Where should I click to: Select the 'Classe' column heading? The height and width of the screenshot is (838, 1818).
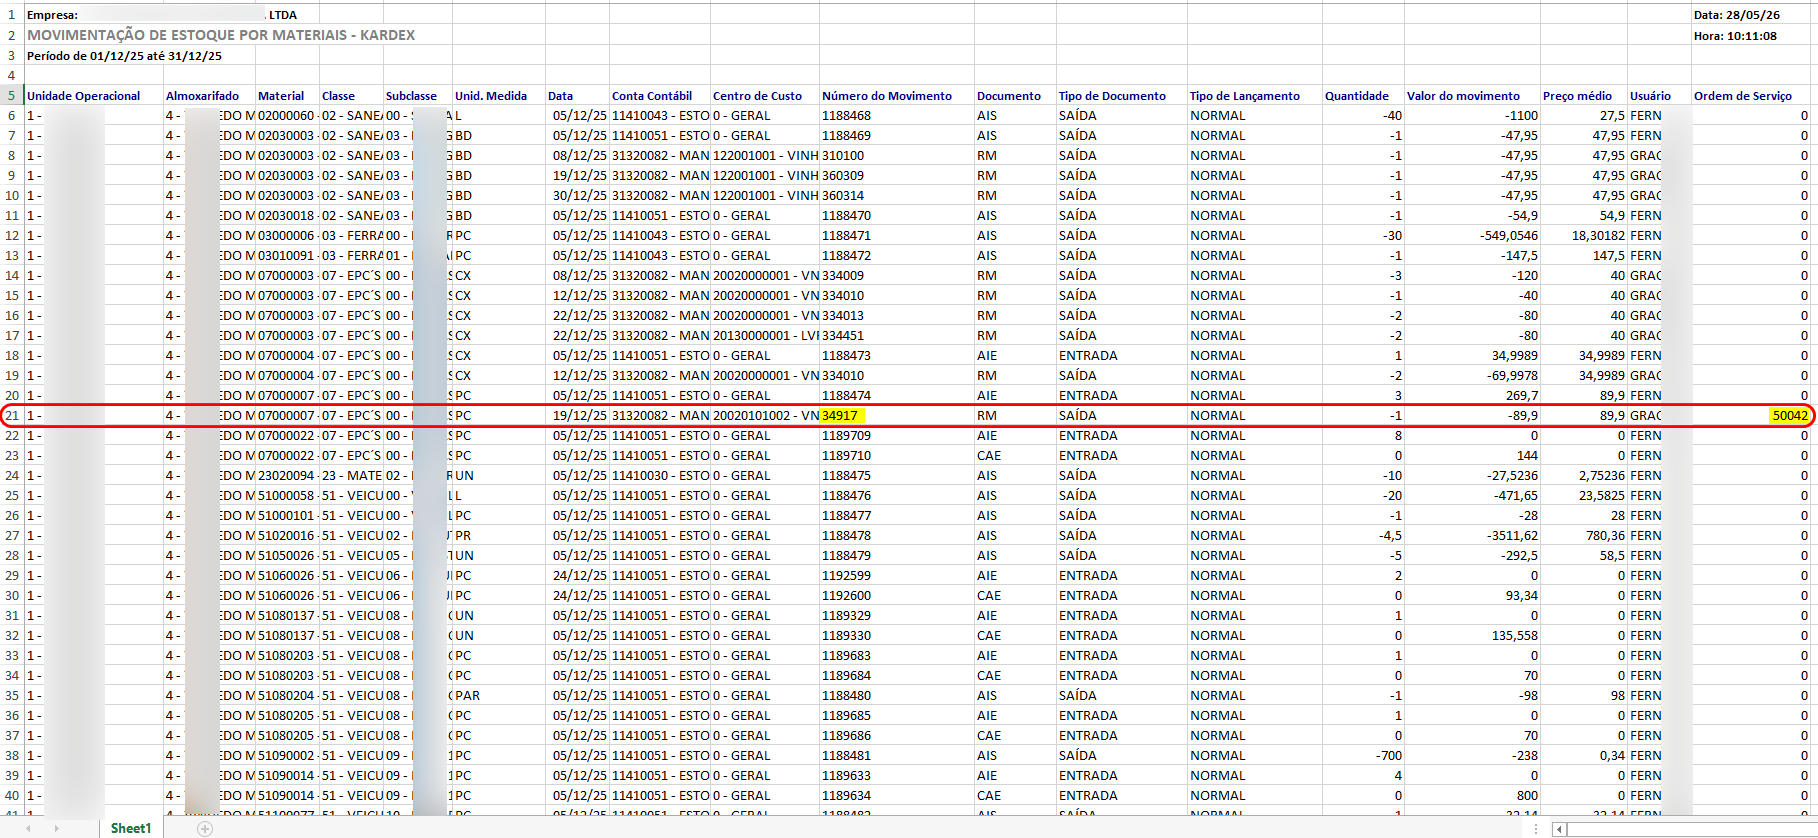[338, 96]
